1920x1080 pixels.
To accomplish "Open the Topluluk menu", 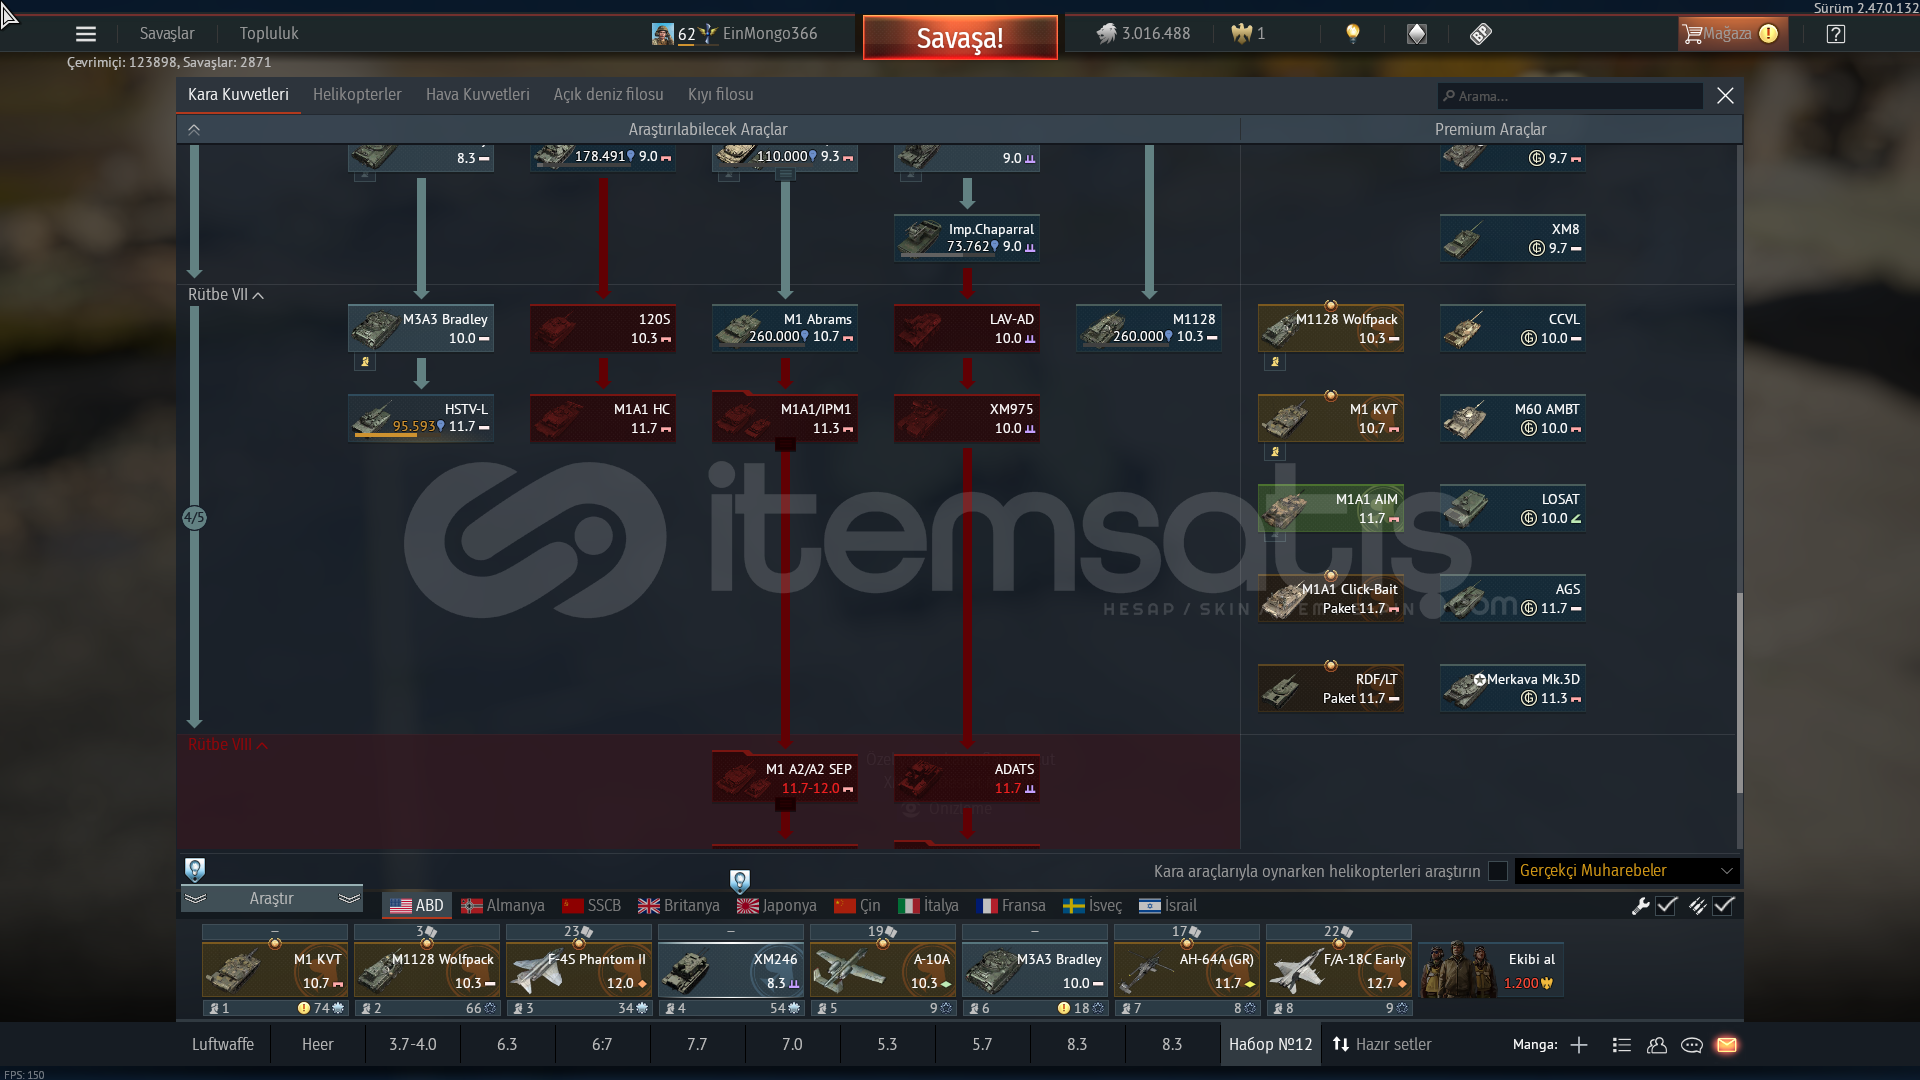I will coord(269,33).
